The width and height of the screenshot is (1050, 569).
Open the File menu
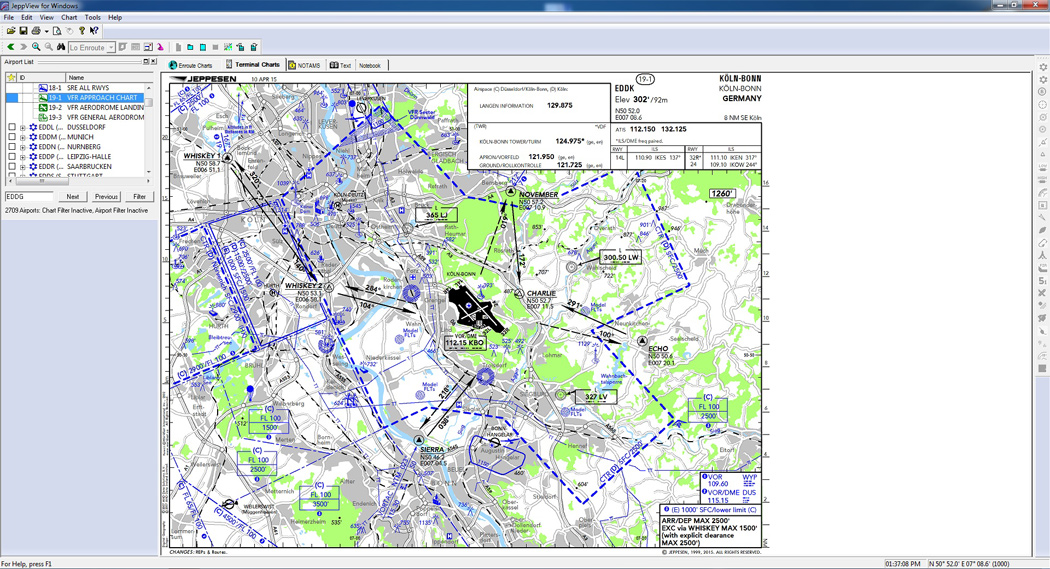coord(9,17)
